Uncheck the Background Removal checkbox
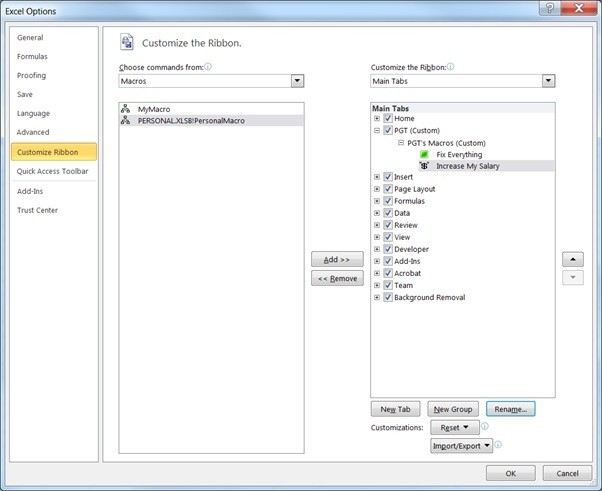Image resolution: width=602 pixels, height=491 pixels. (x=388, y=297)
